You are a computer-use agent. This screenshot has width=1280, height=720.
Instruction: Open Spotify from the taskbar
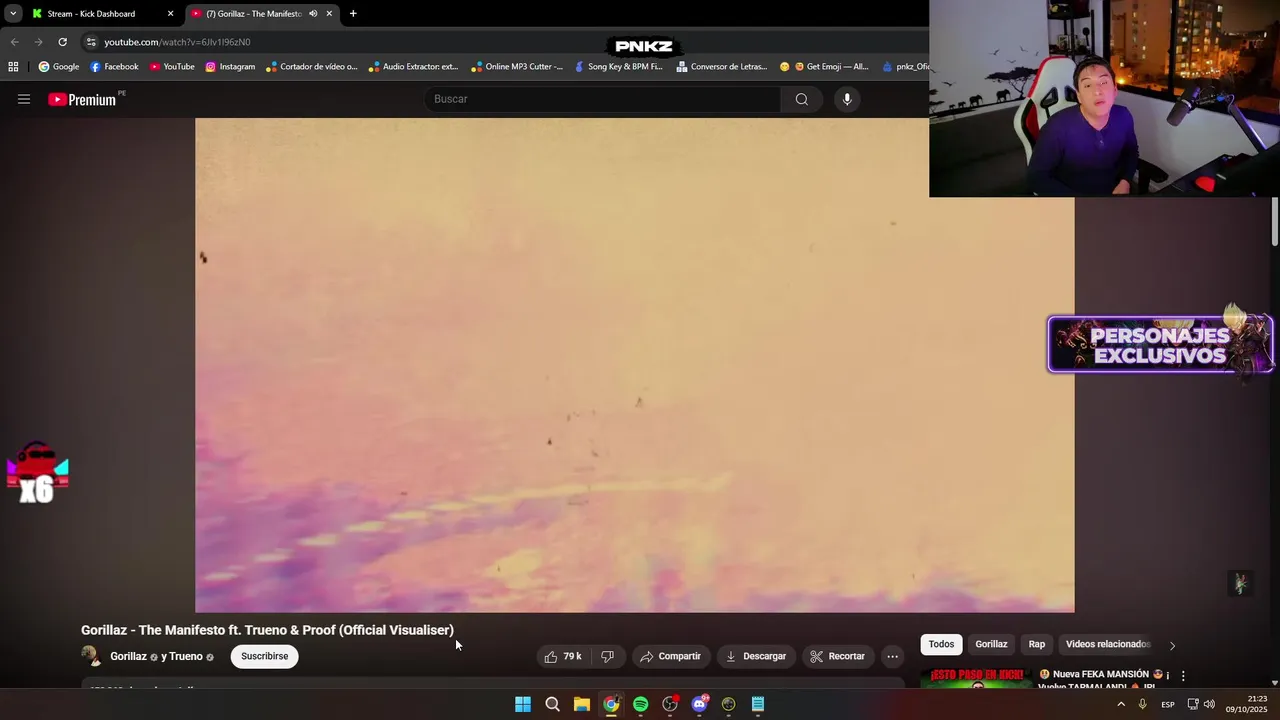pos(641,704)
